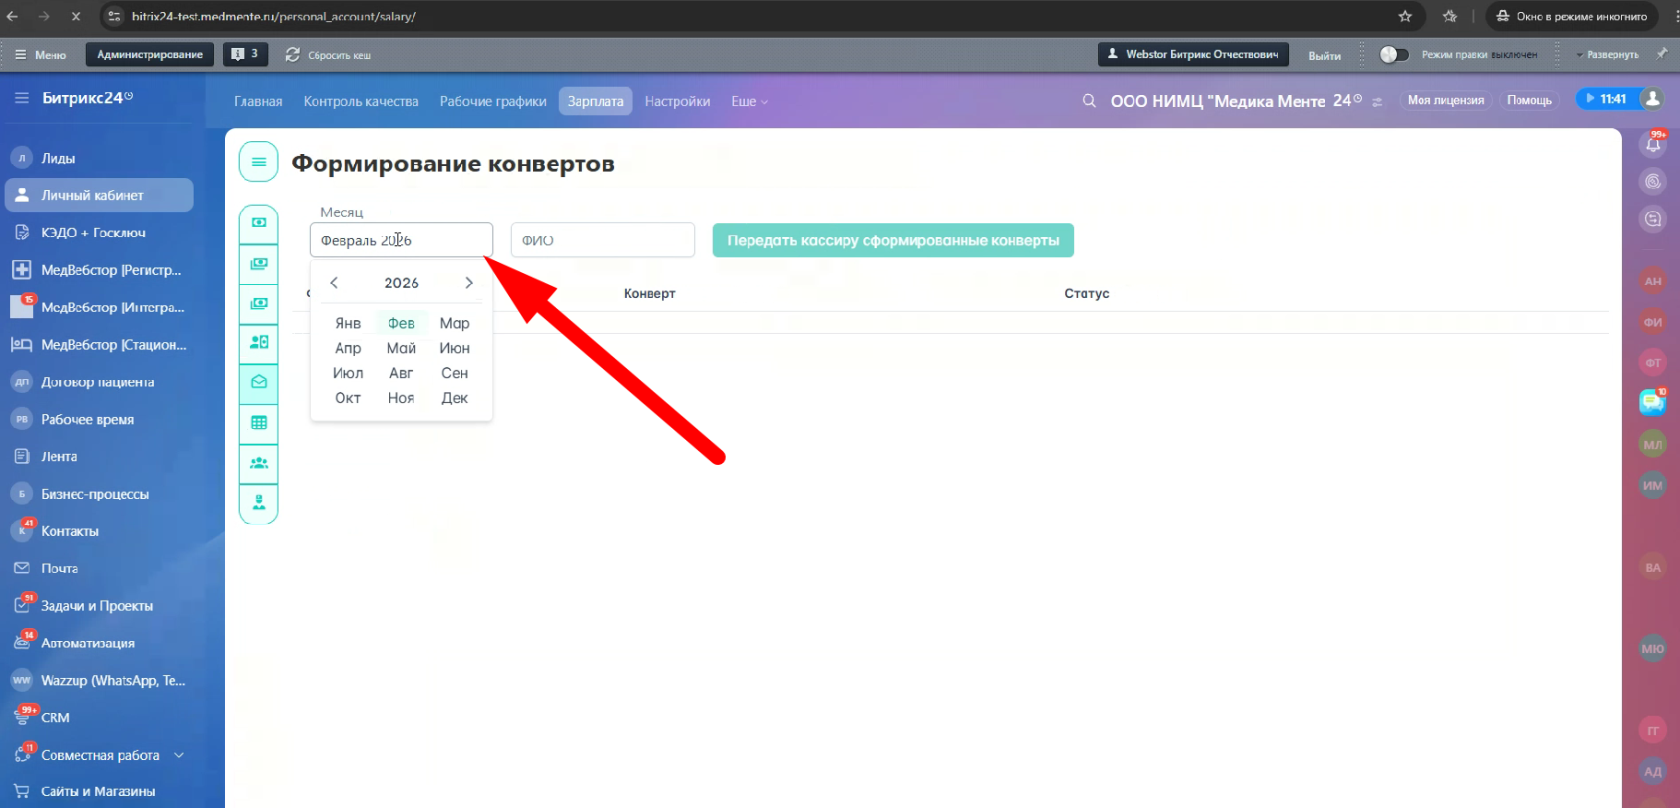
Task: Pin the admin panel with pushpin icon
Action: pyautogui.click(x=1662, y=54)
